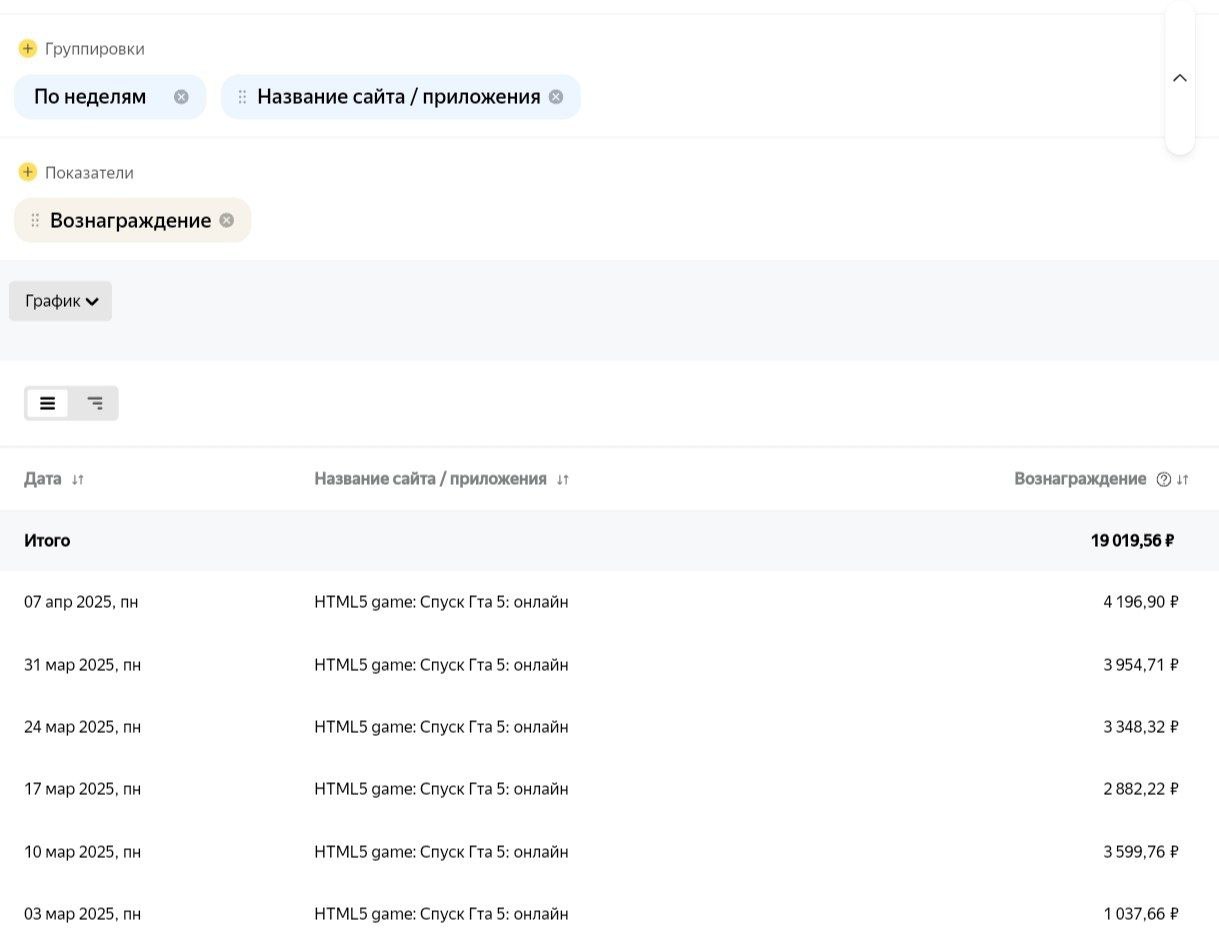1219x944 pixels.
Task: Remove the По неделям grouping chip
Action: click(181, 97)
